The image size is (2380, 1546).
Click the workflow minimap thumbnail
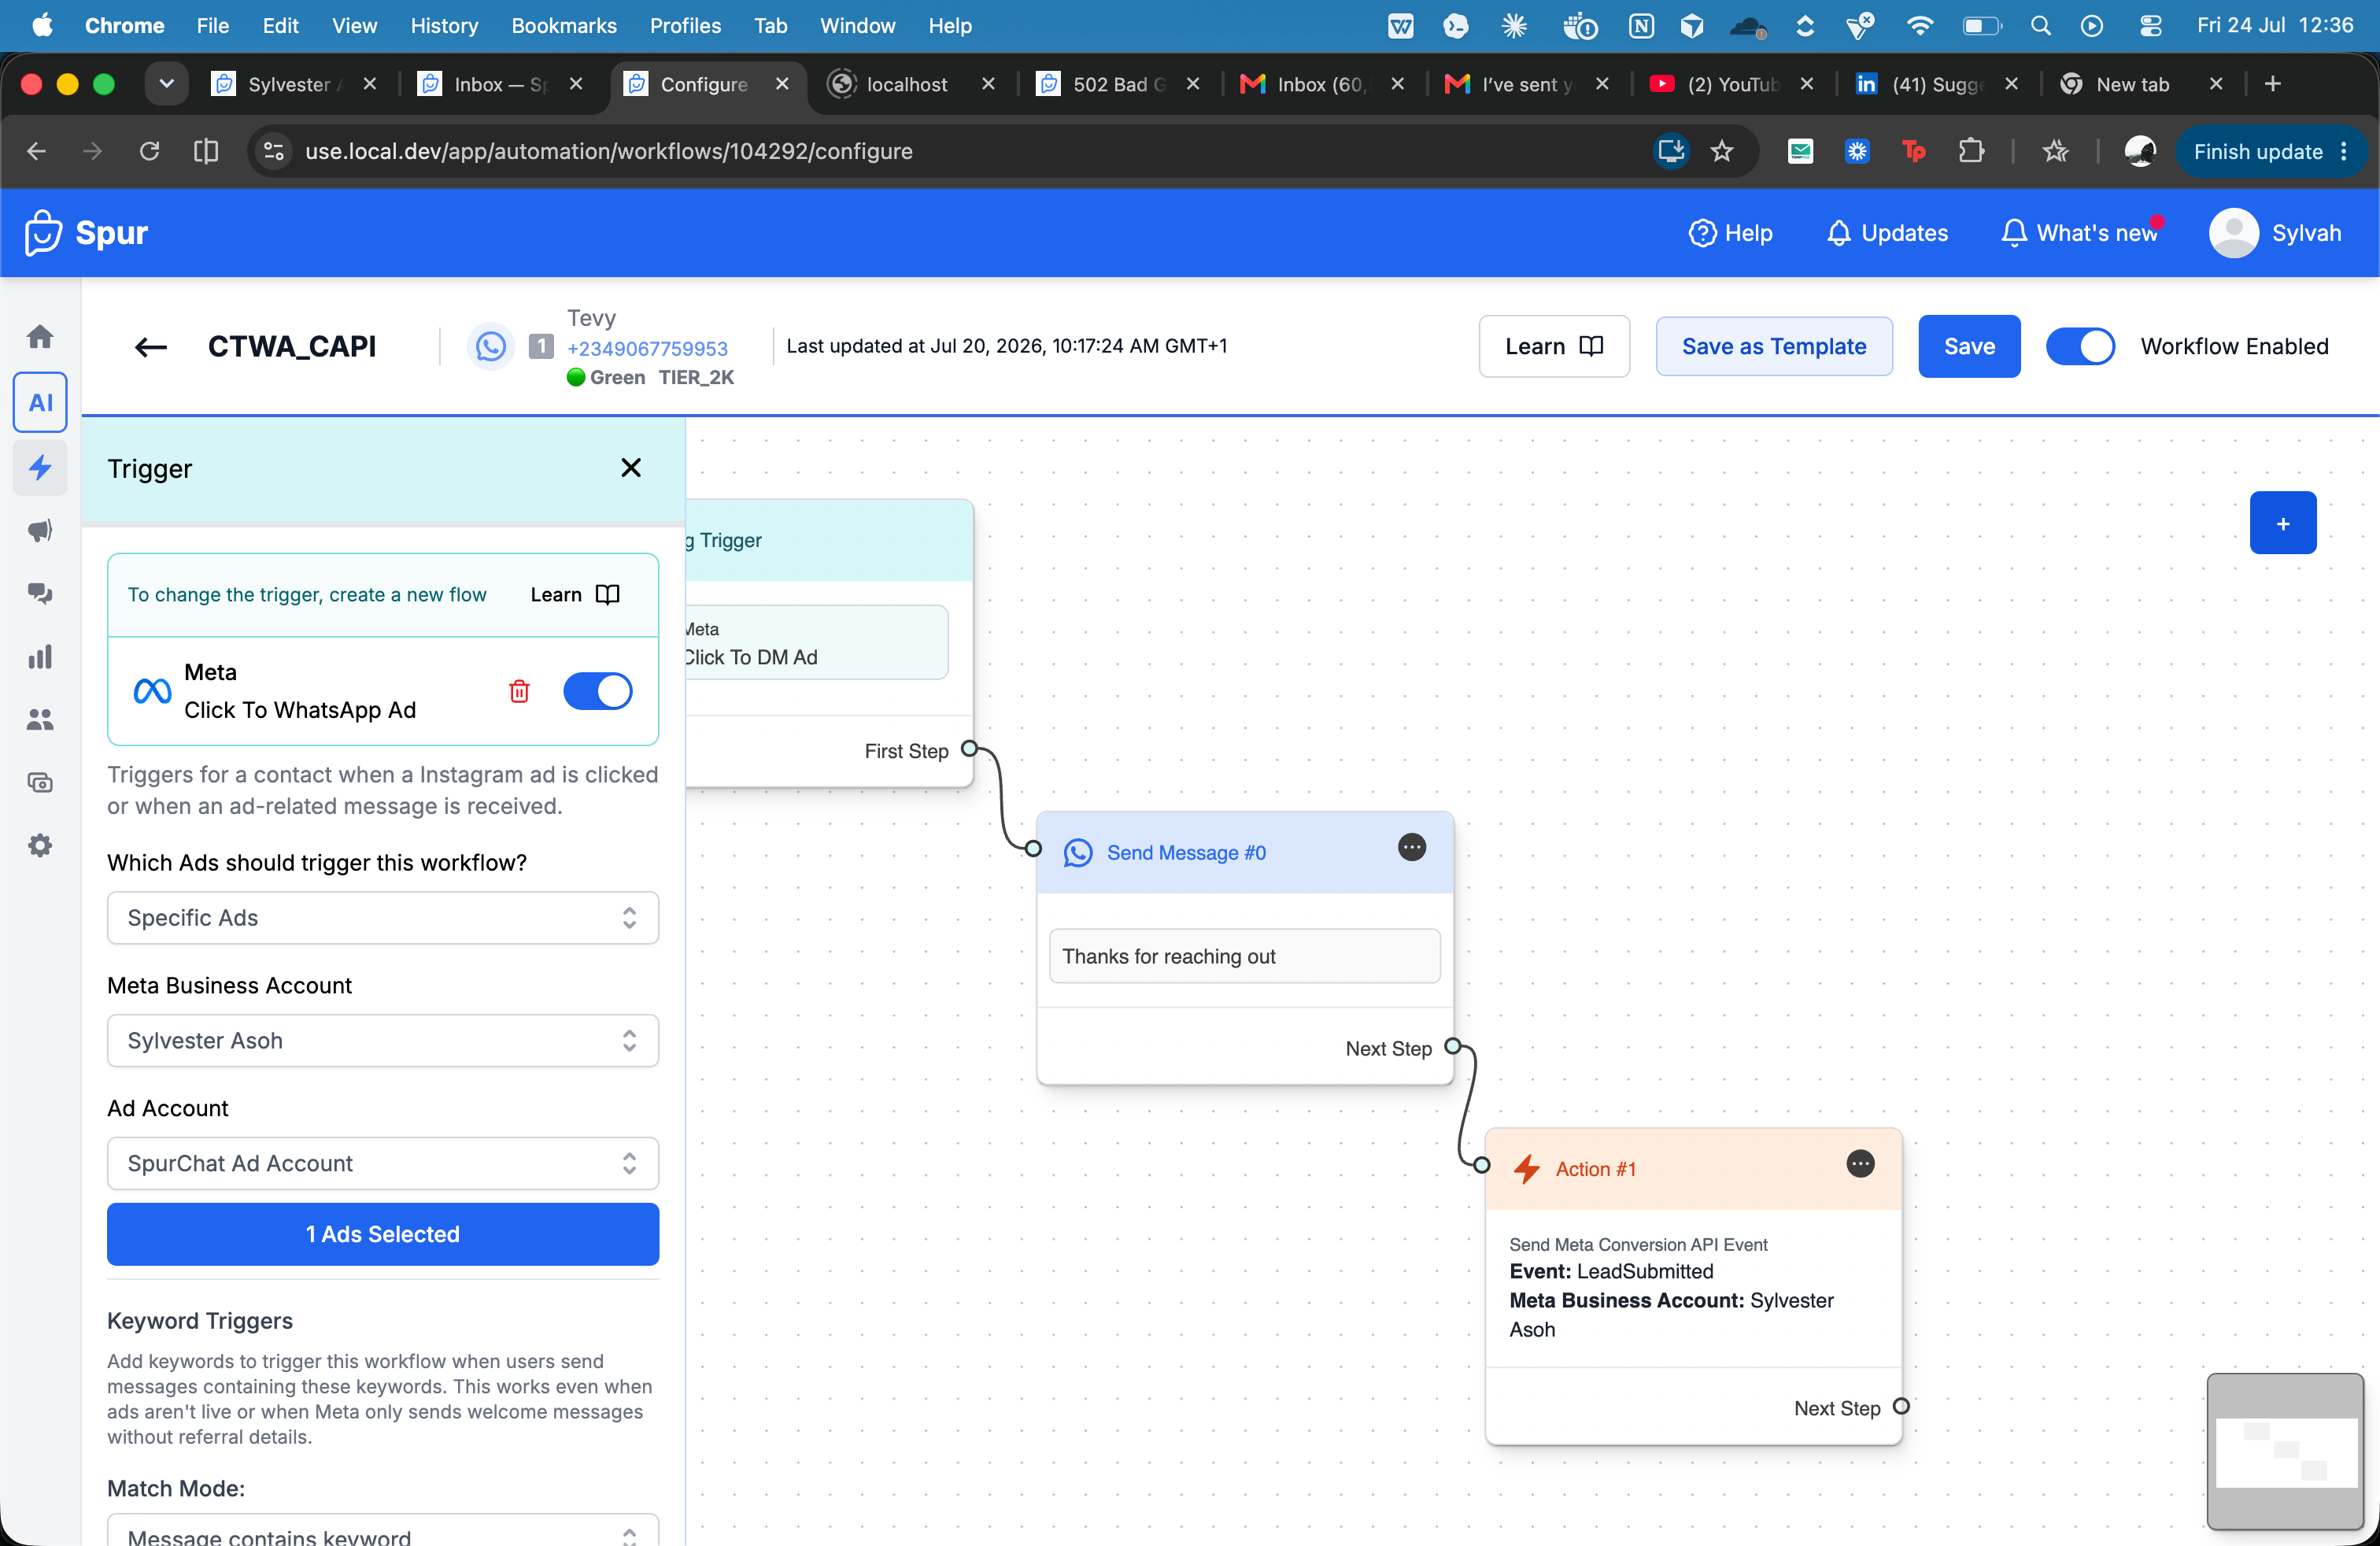coord(2285,1452)
